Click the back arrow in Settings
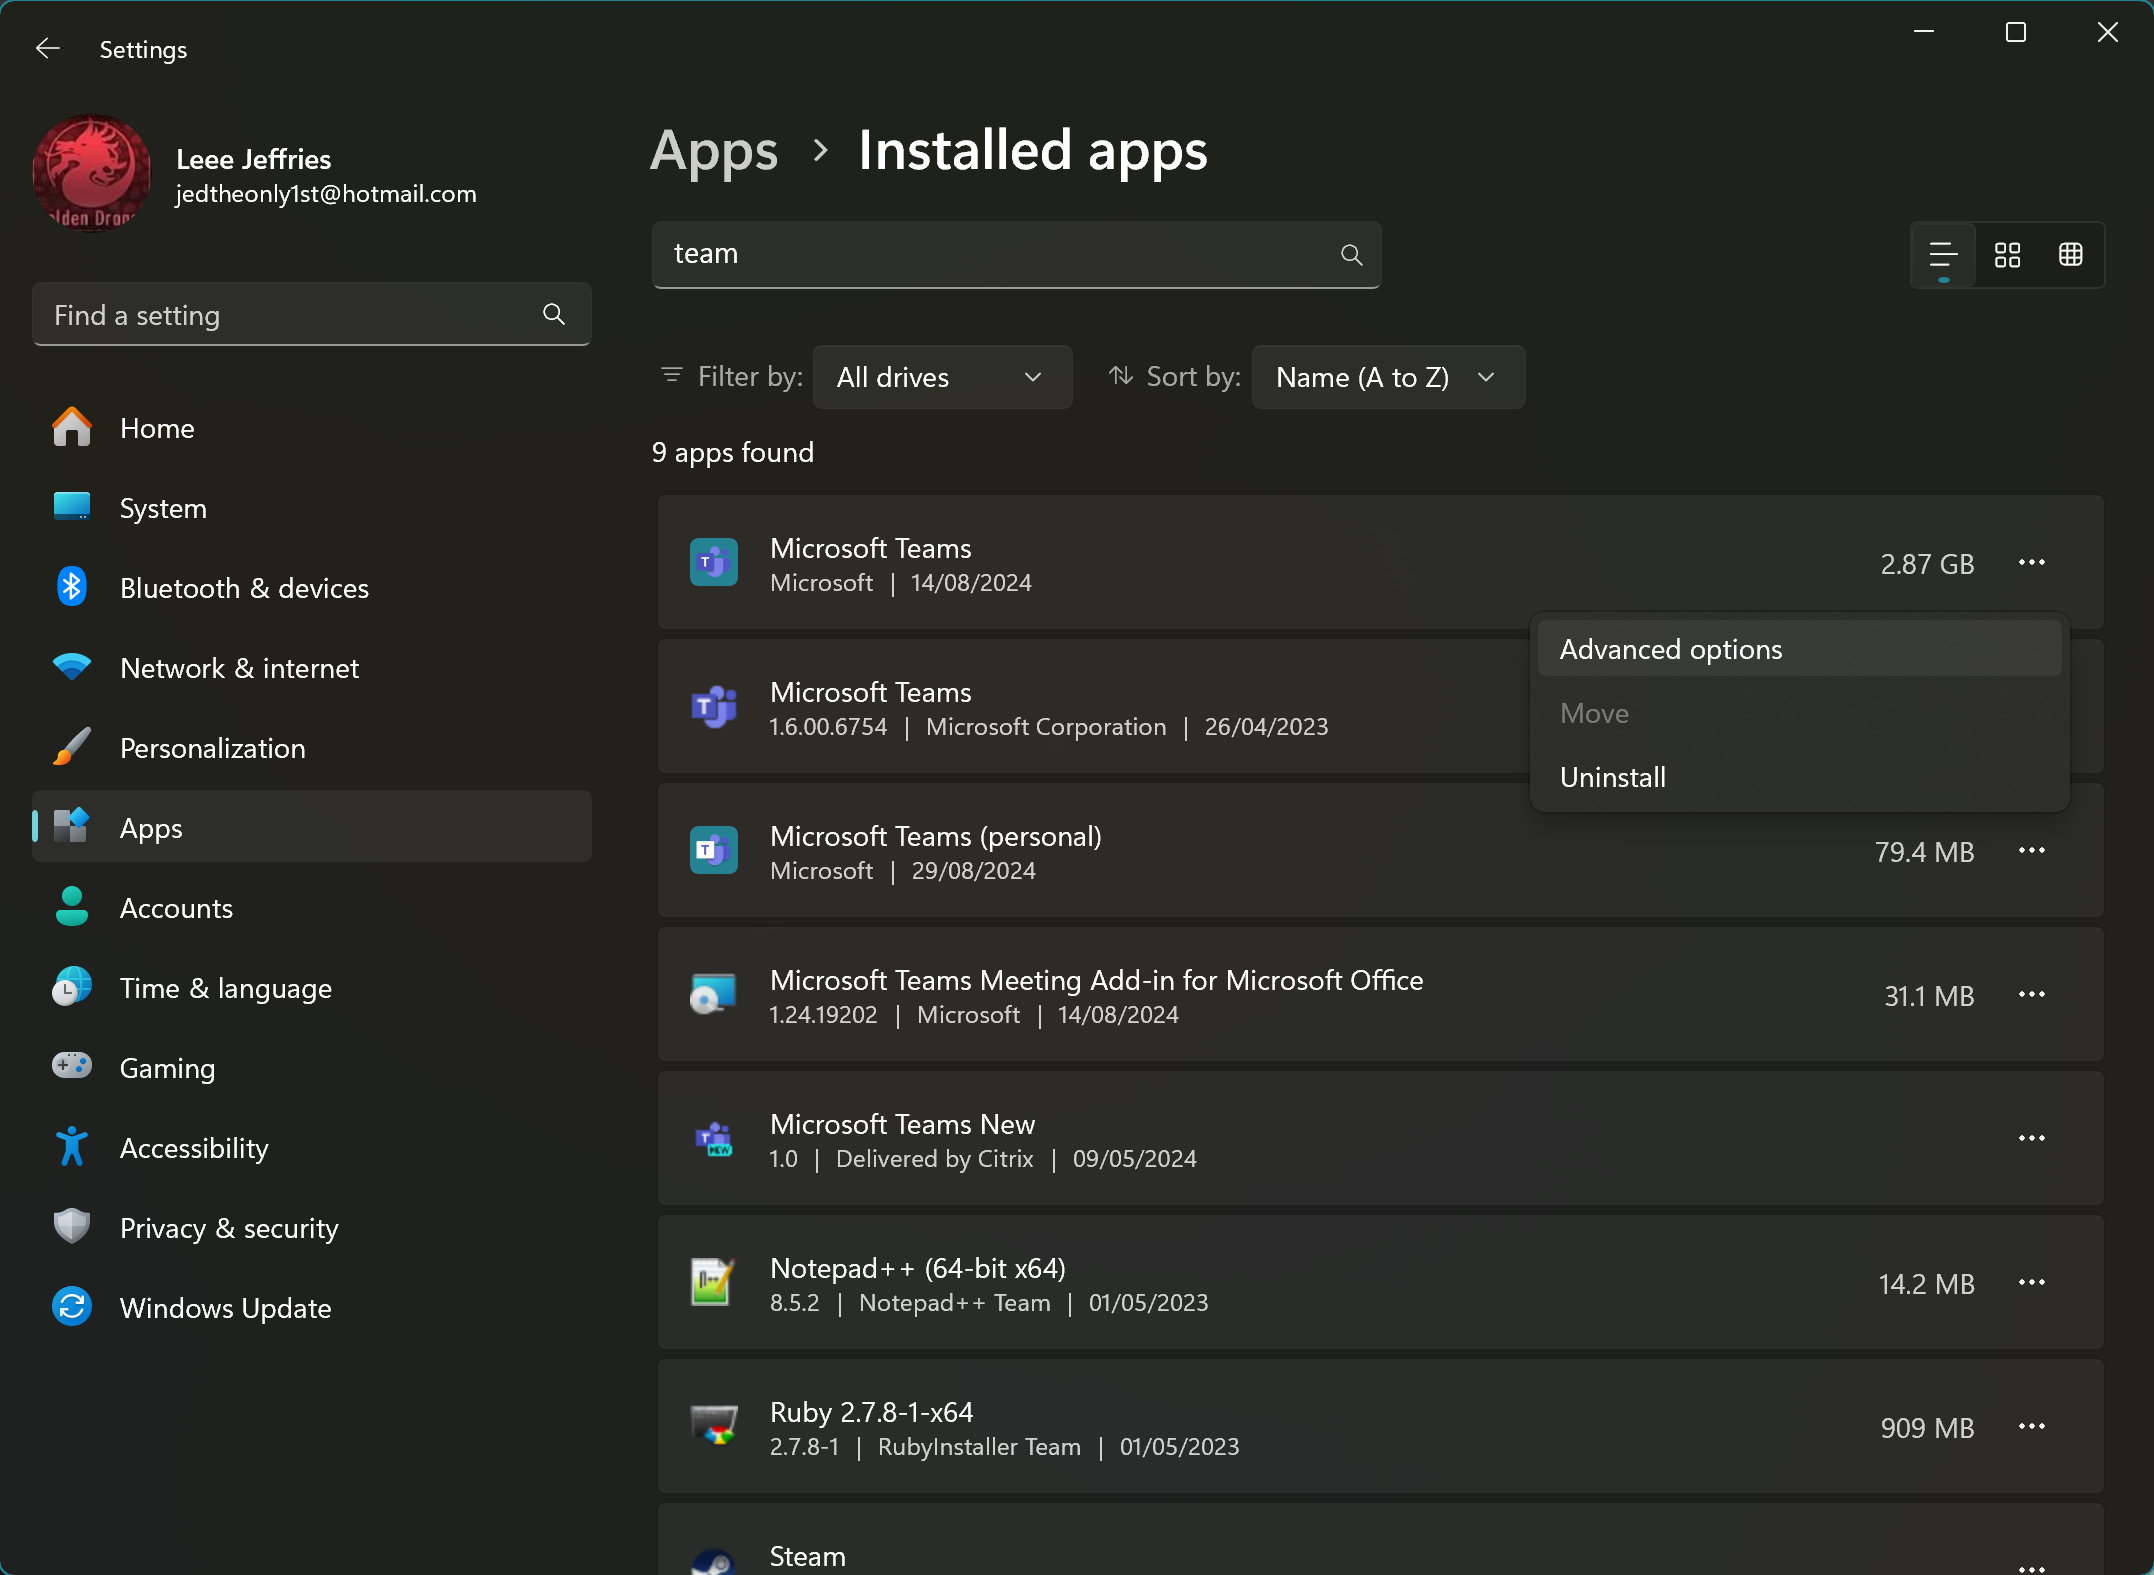The image size is (2154, 1575). [47, 49]
